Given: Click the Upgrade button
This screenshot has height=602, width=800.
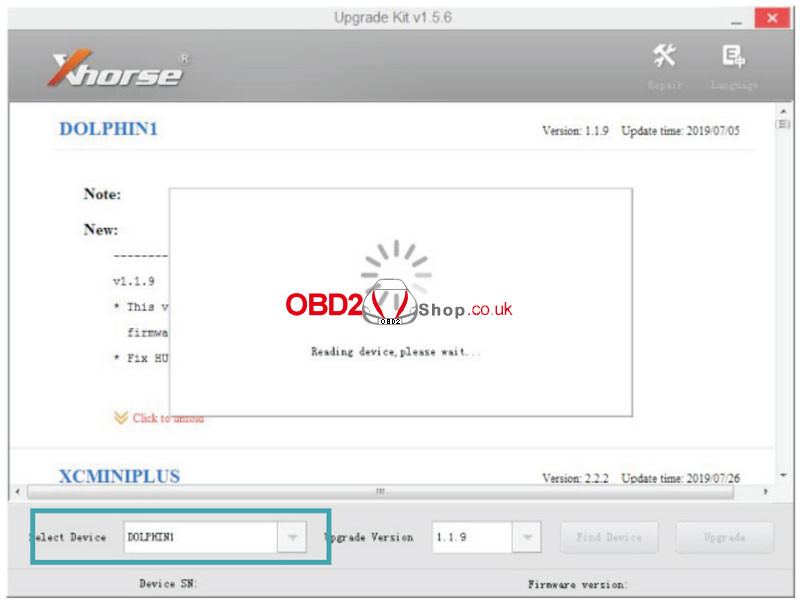Looking at the screenshot, I should (724, 537).
